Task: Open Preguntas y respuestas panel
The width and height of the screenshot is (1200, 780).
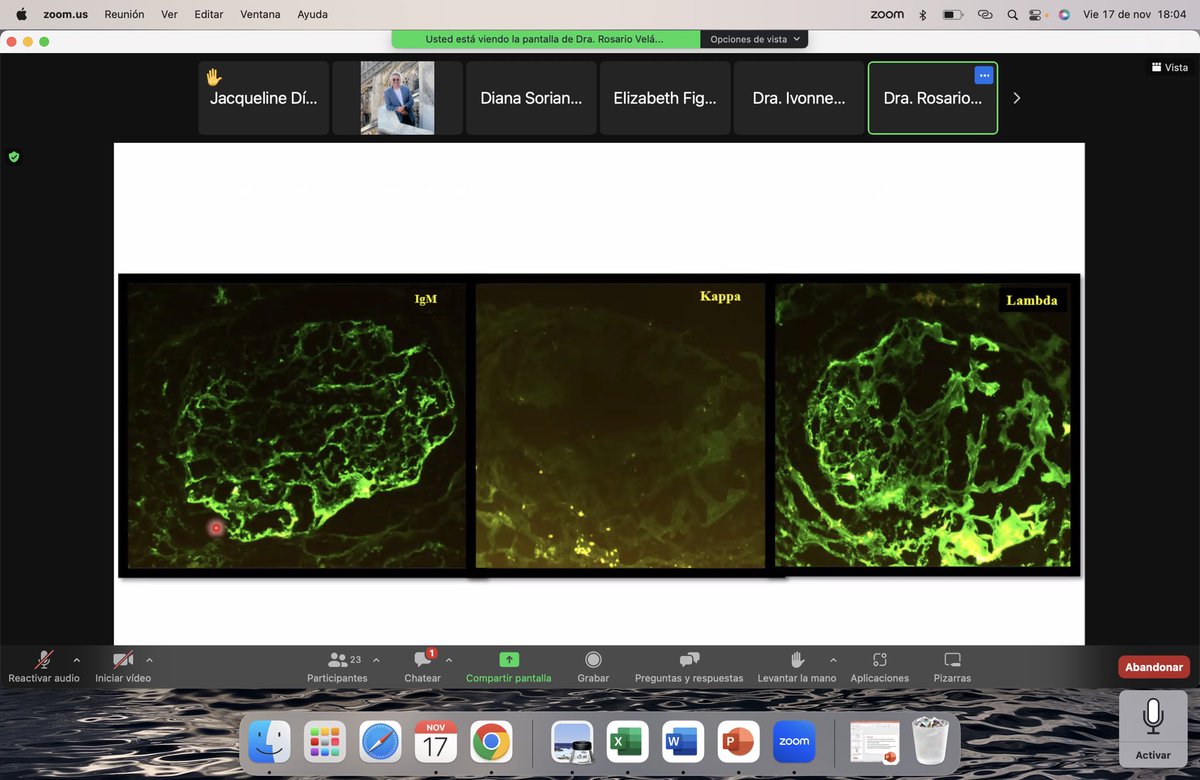Action: click(689, 667)
